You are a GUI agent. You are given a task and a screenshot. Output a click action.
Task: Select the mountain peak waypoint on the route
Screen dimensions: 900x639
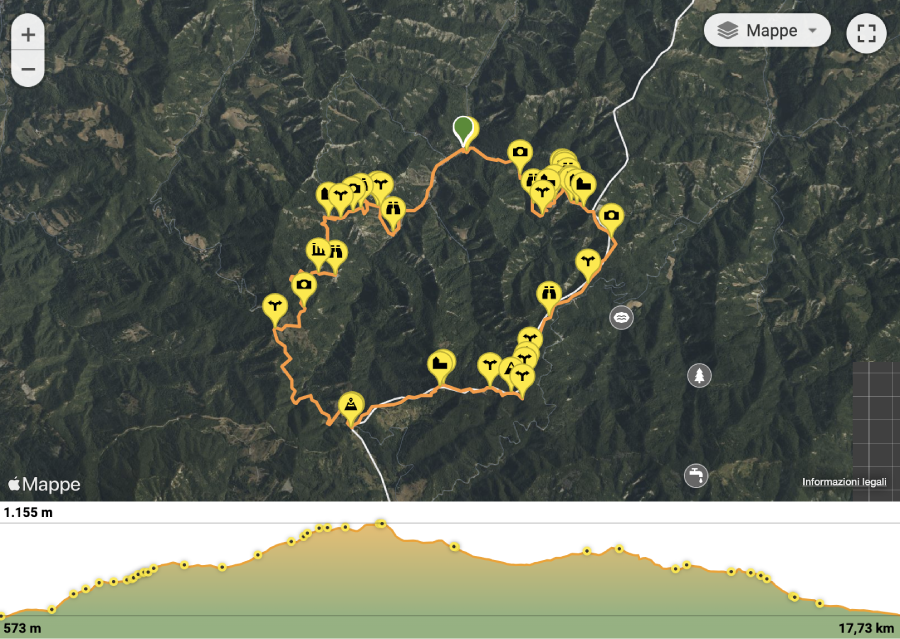(x=351, y=407)
